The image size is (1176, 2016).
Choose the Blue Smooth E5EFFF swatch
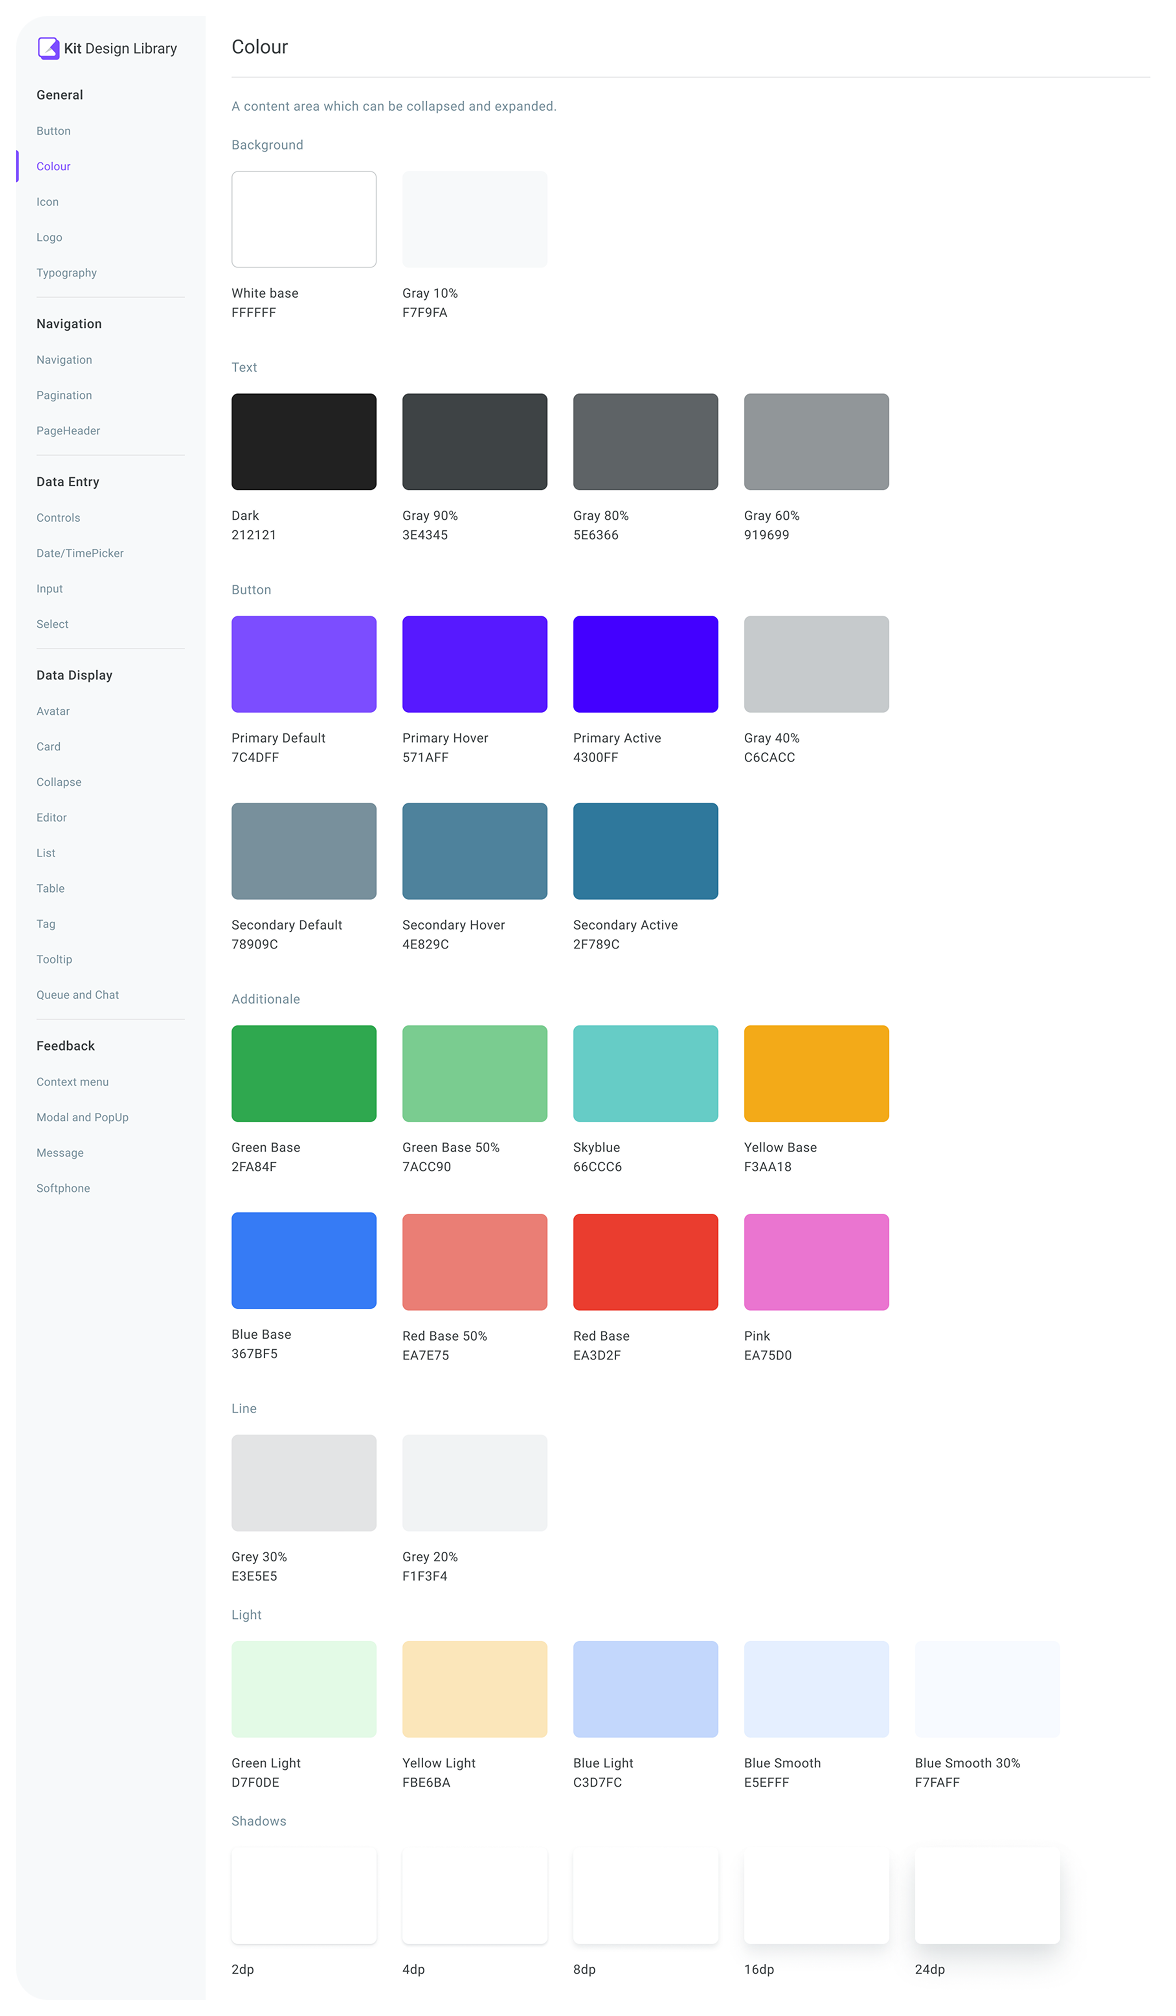[817, 1689]
